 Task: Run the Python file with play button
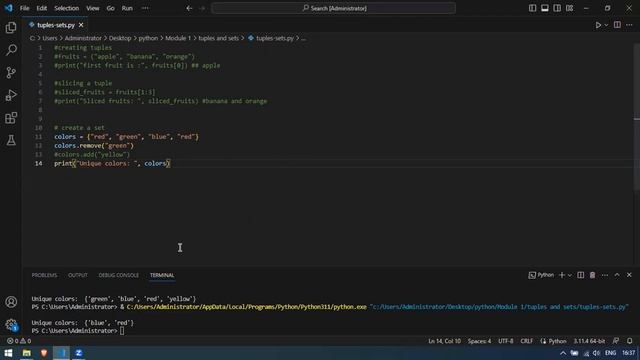pos(598,25)
